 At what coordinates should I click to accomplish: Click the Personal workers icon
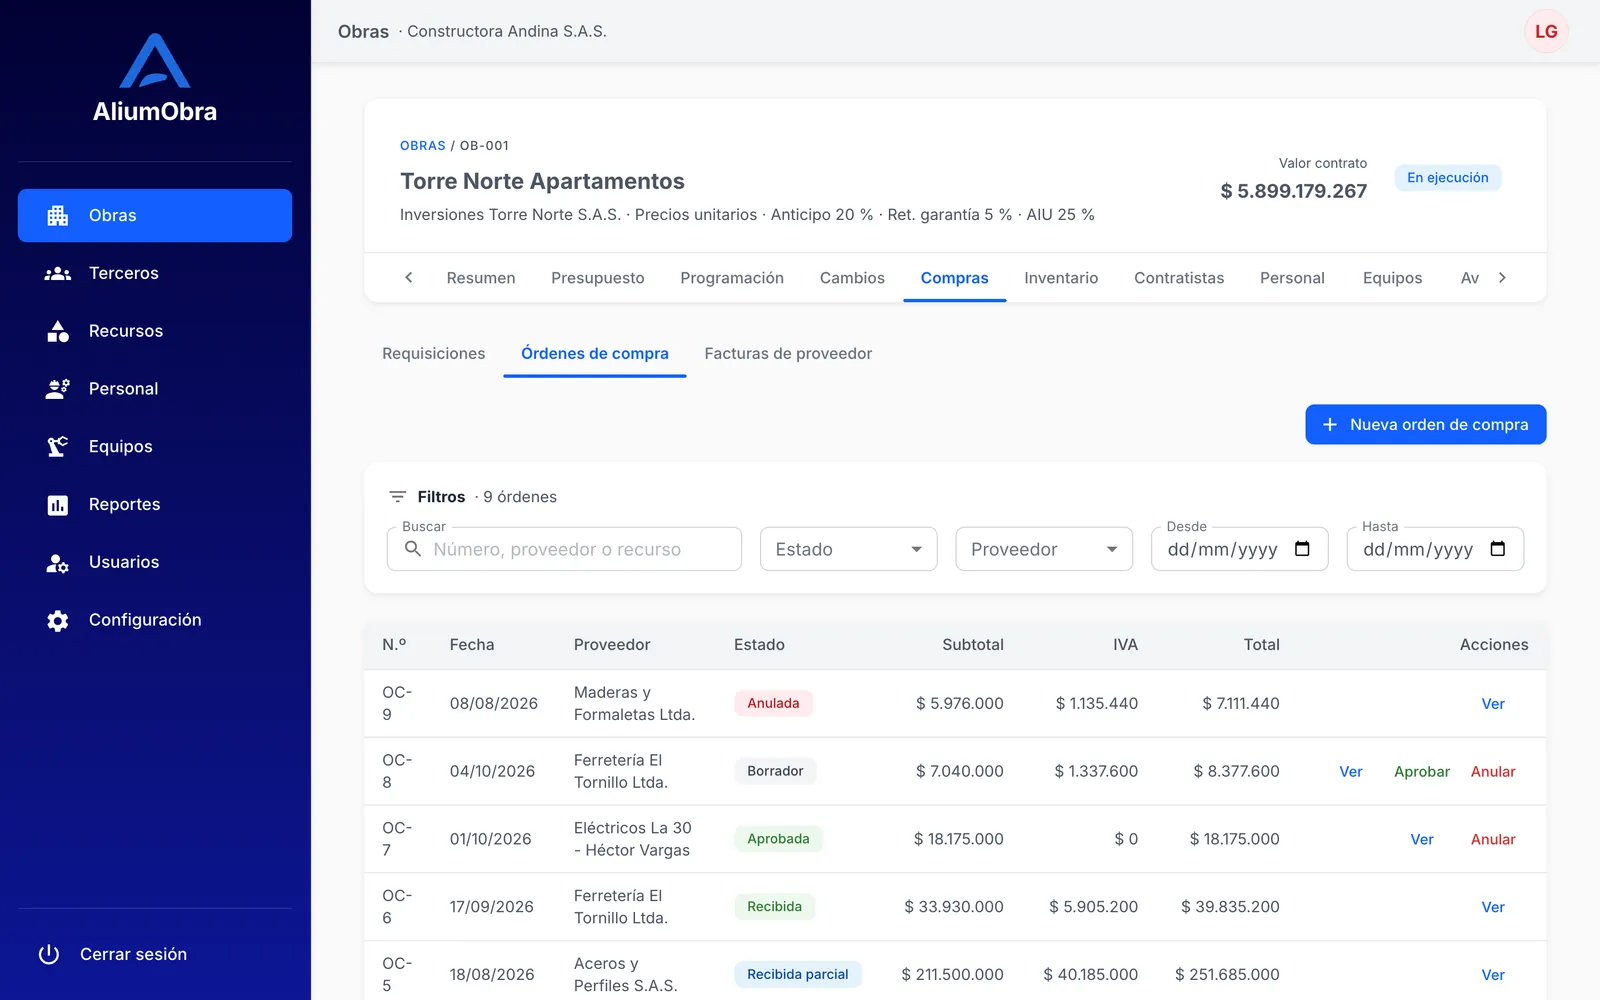(58, 389)
